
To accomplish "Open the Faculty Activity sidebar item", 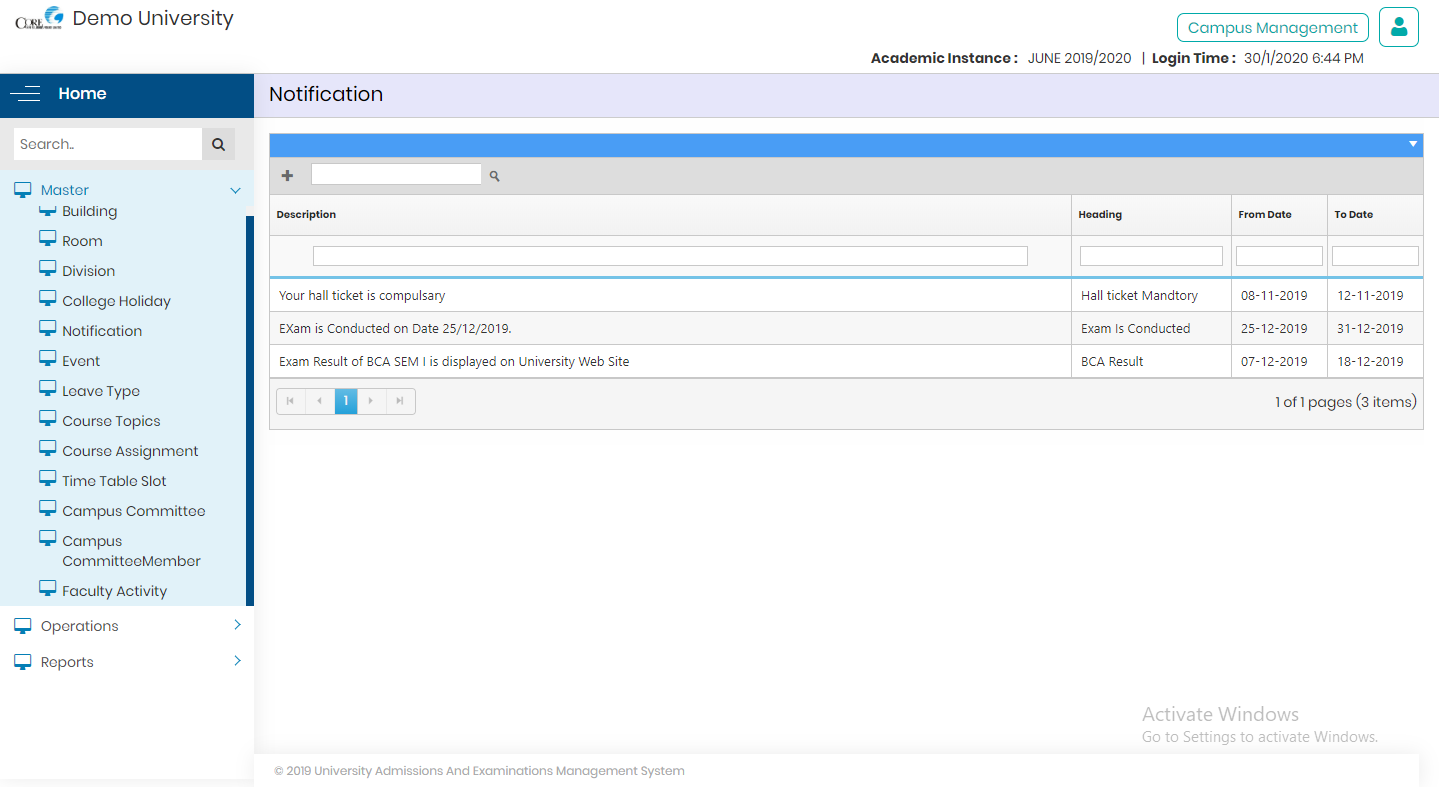I will click(x=114, y=591).
